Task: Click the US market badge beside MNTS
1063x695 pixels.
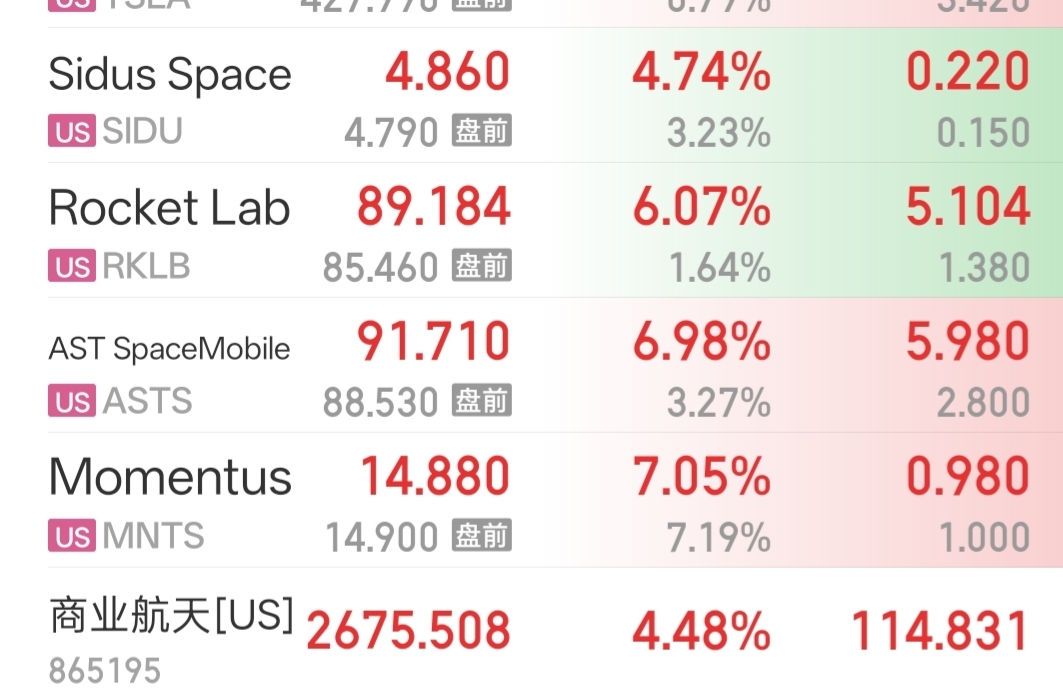Action: click(72, 537)
